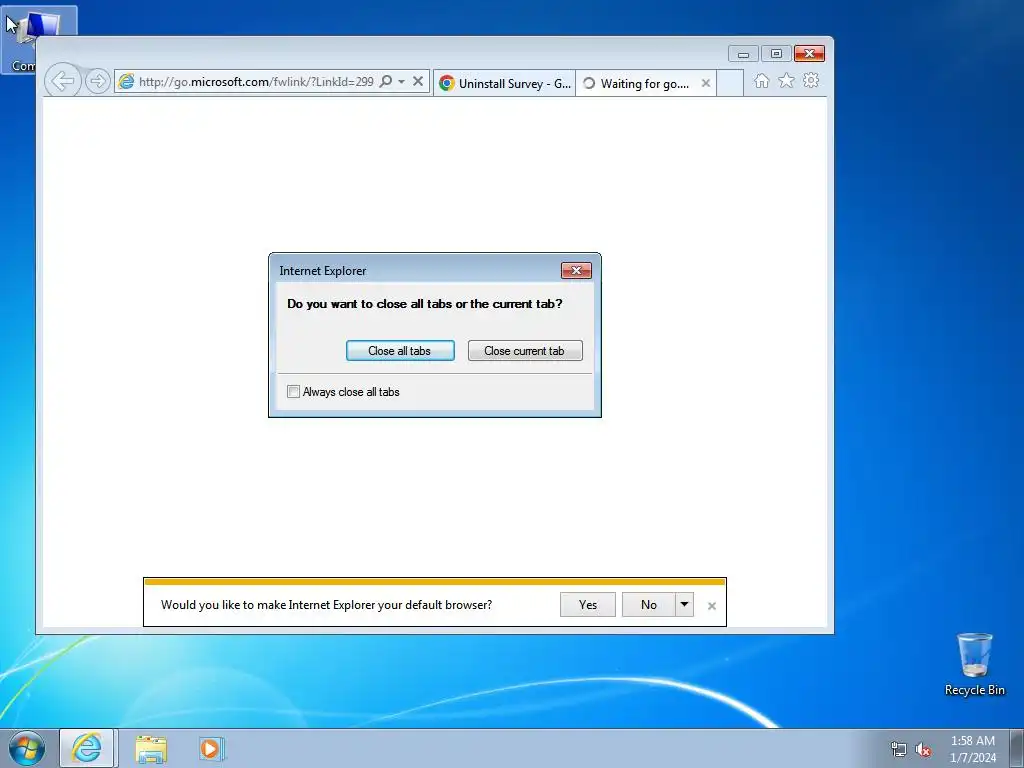The width and height of the screenshot is (1024, 768).
Task: Minimize the Internet Explorer window
Action: pos(743,54)
